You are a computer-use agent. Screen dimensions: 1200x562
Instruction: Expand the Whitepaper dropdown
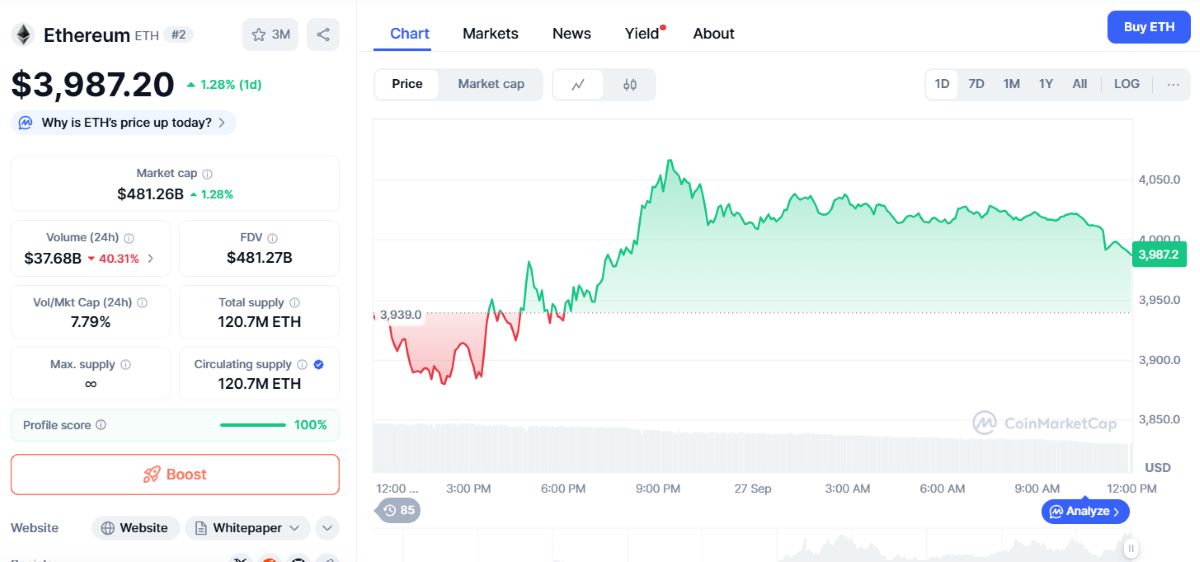click(248, 528)
